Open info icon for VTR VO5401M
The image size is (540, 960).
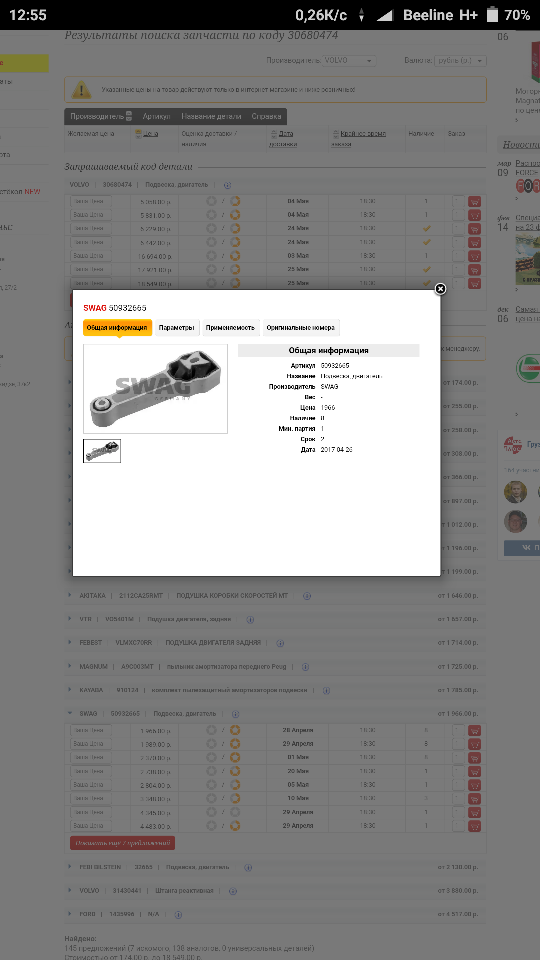250,620
